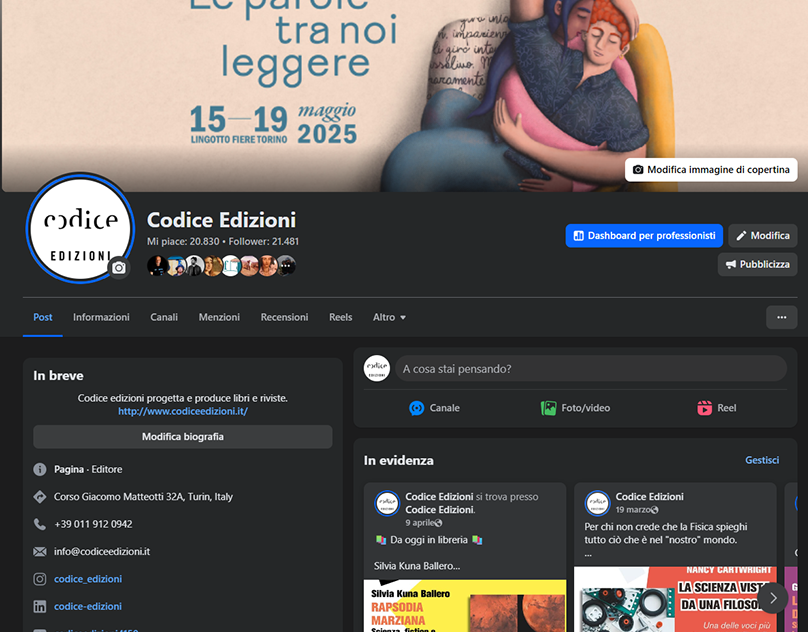Image resolution: width=808 pixels, height=632 pixels.
Task: Open the three-dots page options menu
Action: point(782,317)
